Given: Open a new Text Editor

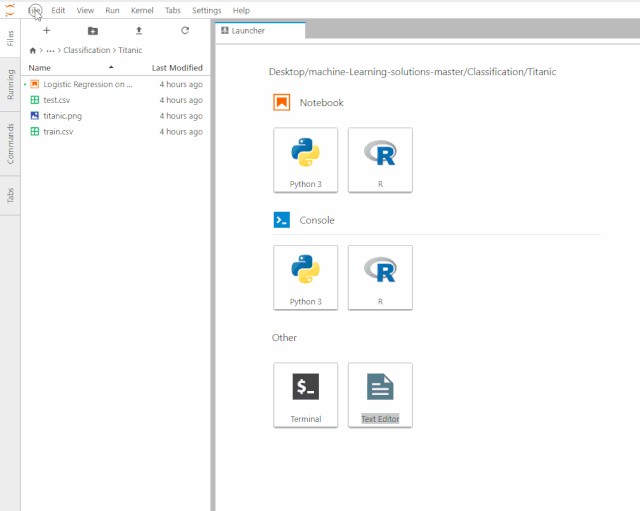Looking at the screenshot, I should [380, 395].
